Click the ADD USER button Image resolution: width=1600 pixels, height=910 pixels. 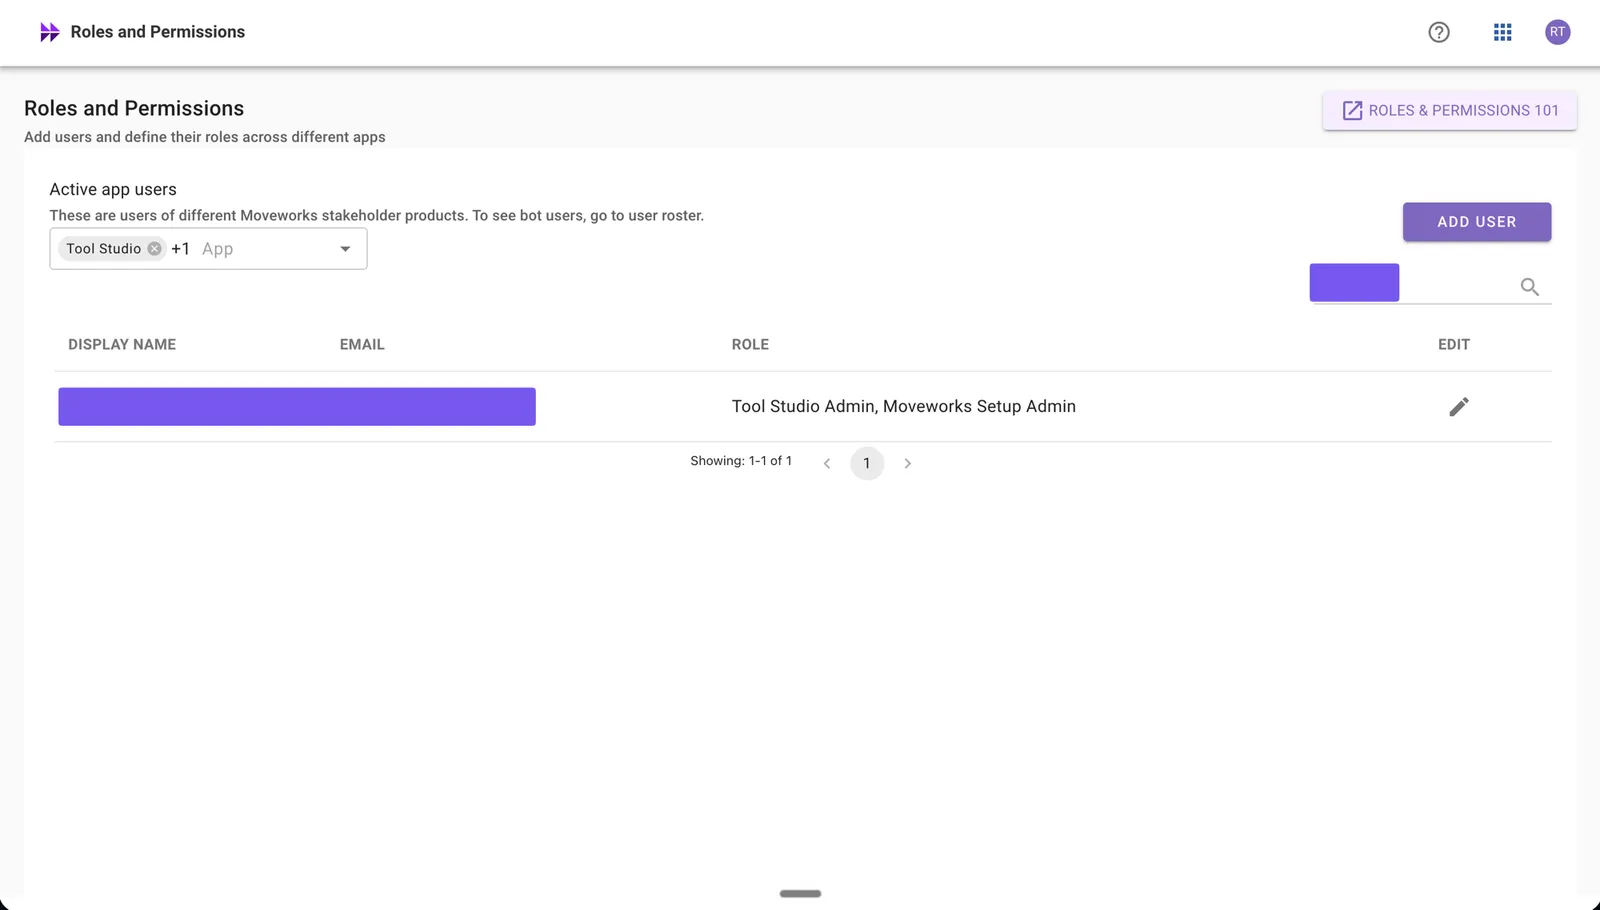point(1476,222)
